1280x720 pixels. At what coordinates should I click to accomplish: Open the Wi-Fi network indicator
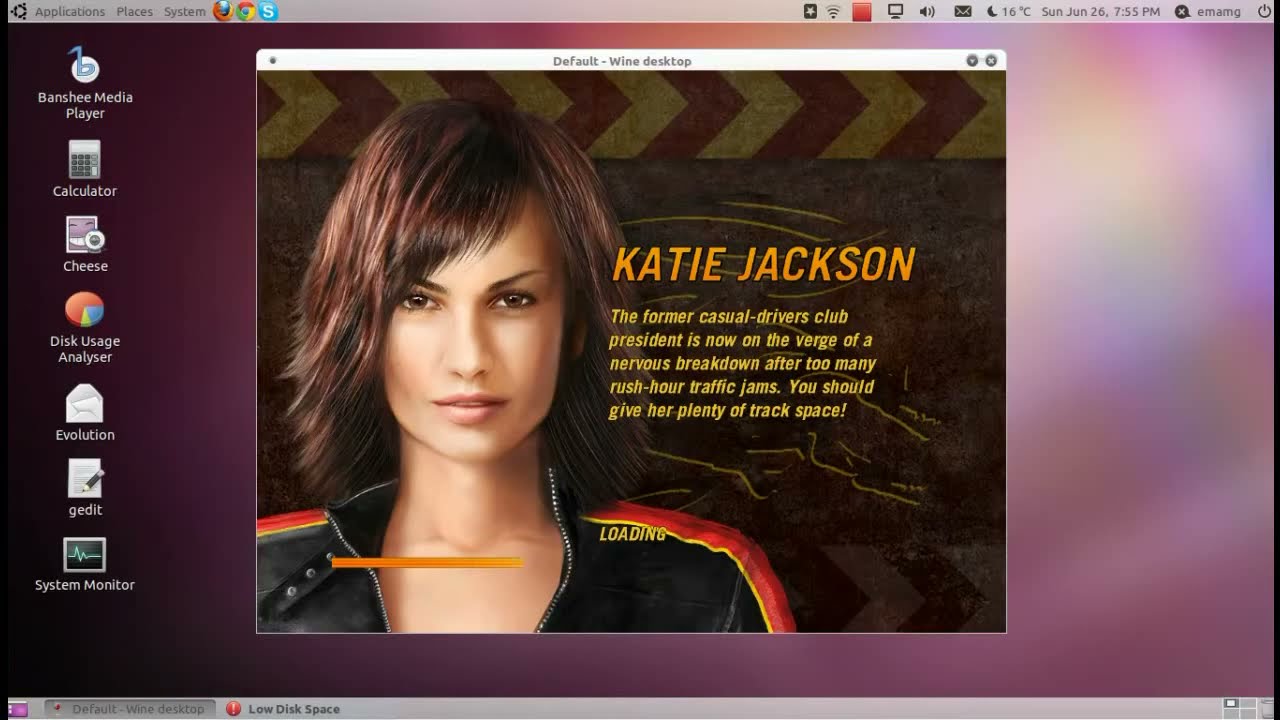[833, 11]
